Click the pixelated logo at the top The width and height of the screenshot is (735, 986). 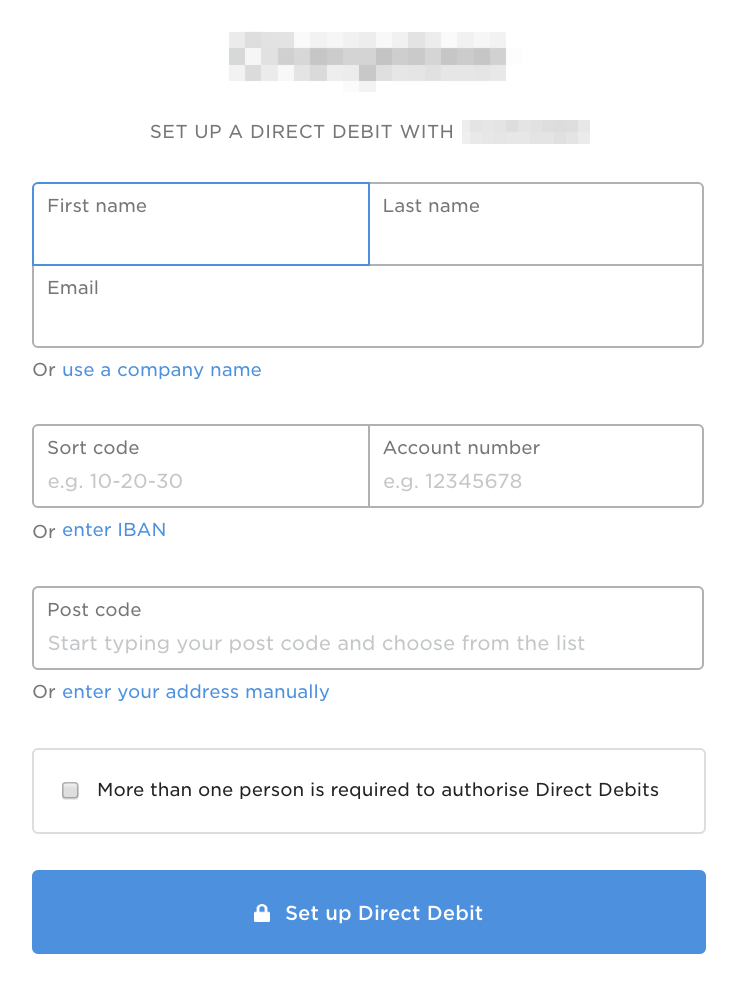click(367, 58)
